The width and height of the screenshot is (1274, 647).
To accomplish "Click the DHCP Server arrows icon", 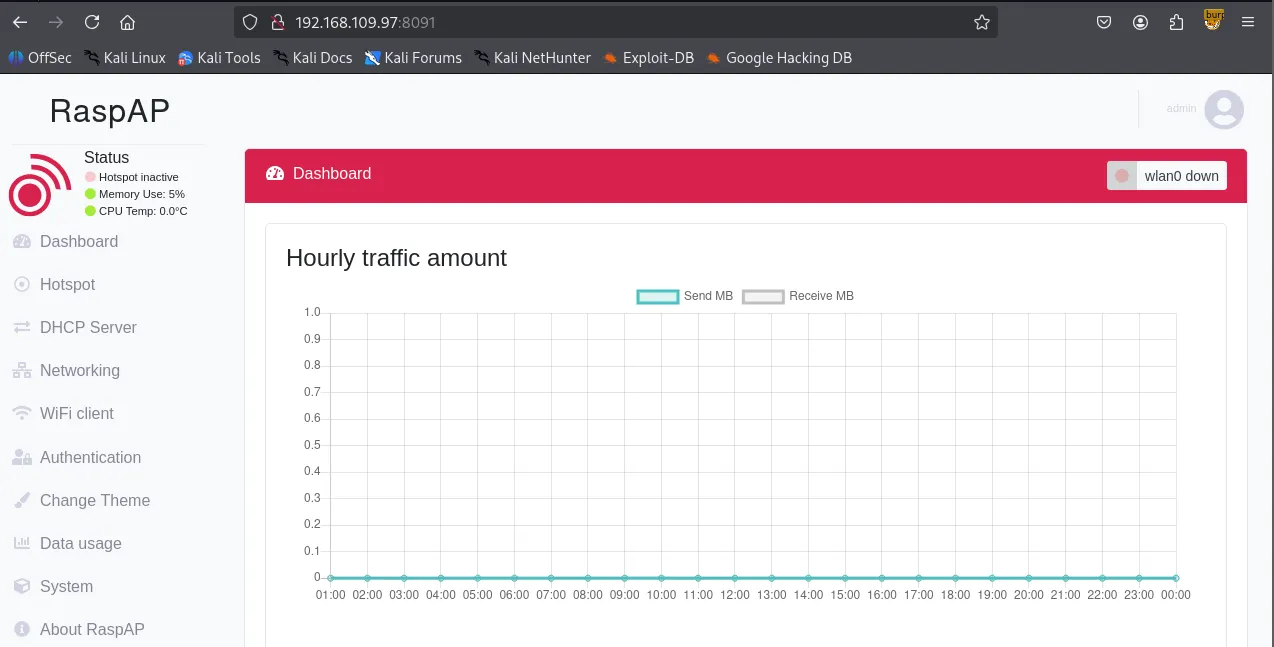I will [21, 328].
